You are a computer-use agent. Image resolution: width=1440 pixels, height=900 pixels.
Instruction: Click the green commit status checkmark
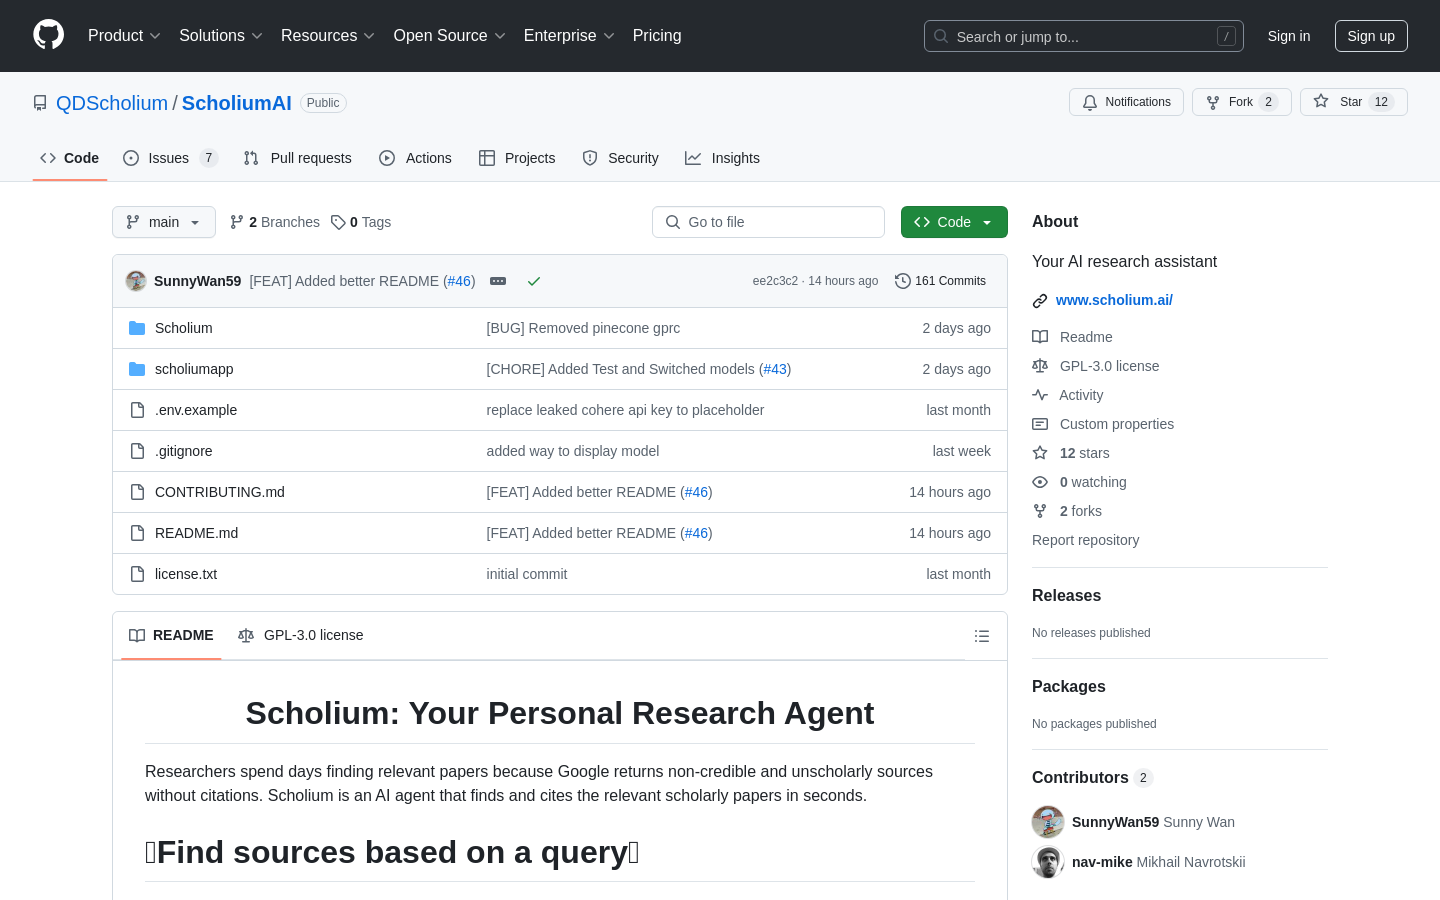pos(534,281)
